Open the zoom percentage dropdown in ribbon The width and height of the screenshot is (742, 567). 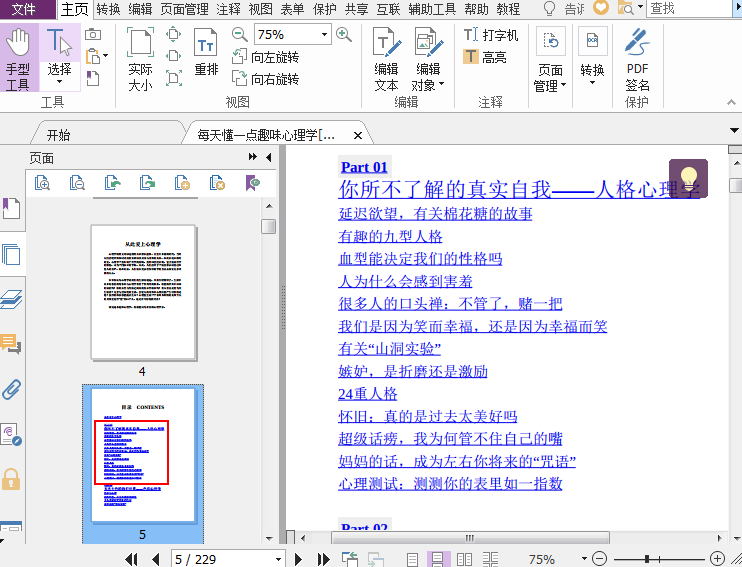click(324, 35)
